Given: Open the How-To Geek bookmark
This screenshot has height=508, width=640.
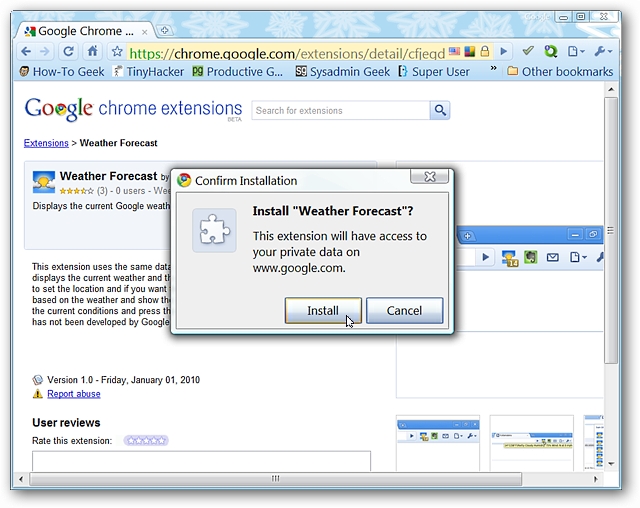Looking at the screenshot, I should click(x=62, y=72).
